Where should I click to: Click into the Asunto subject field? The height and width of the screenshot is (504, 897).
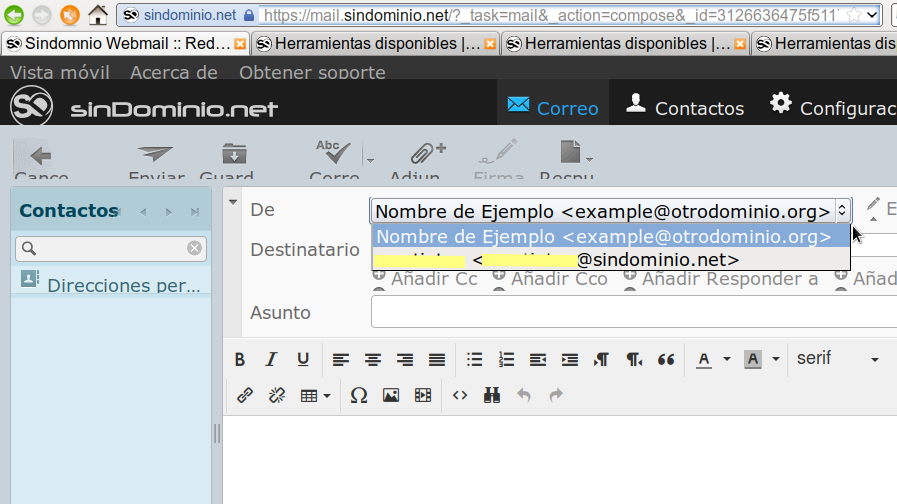630,313
